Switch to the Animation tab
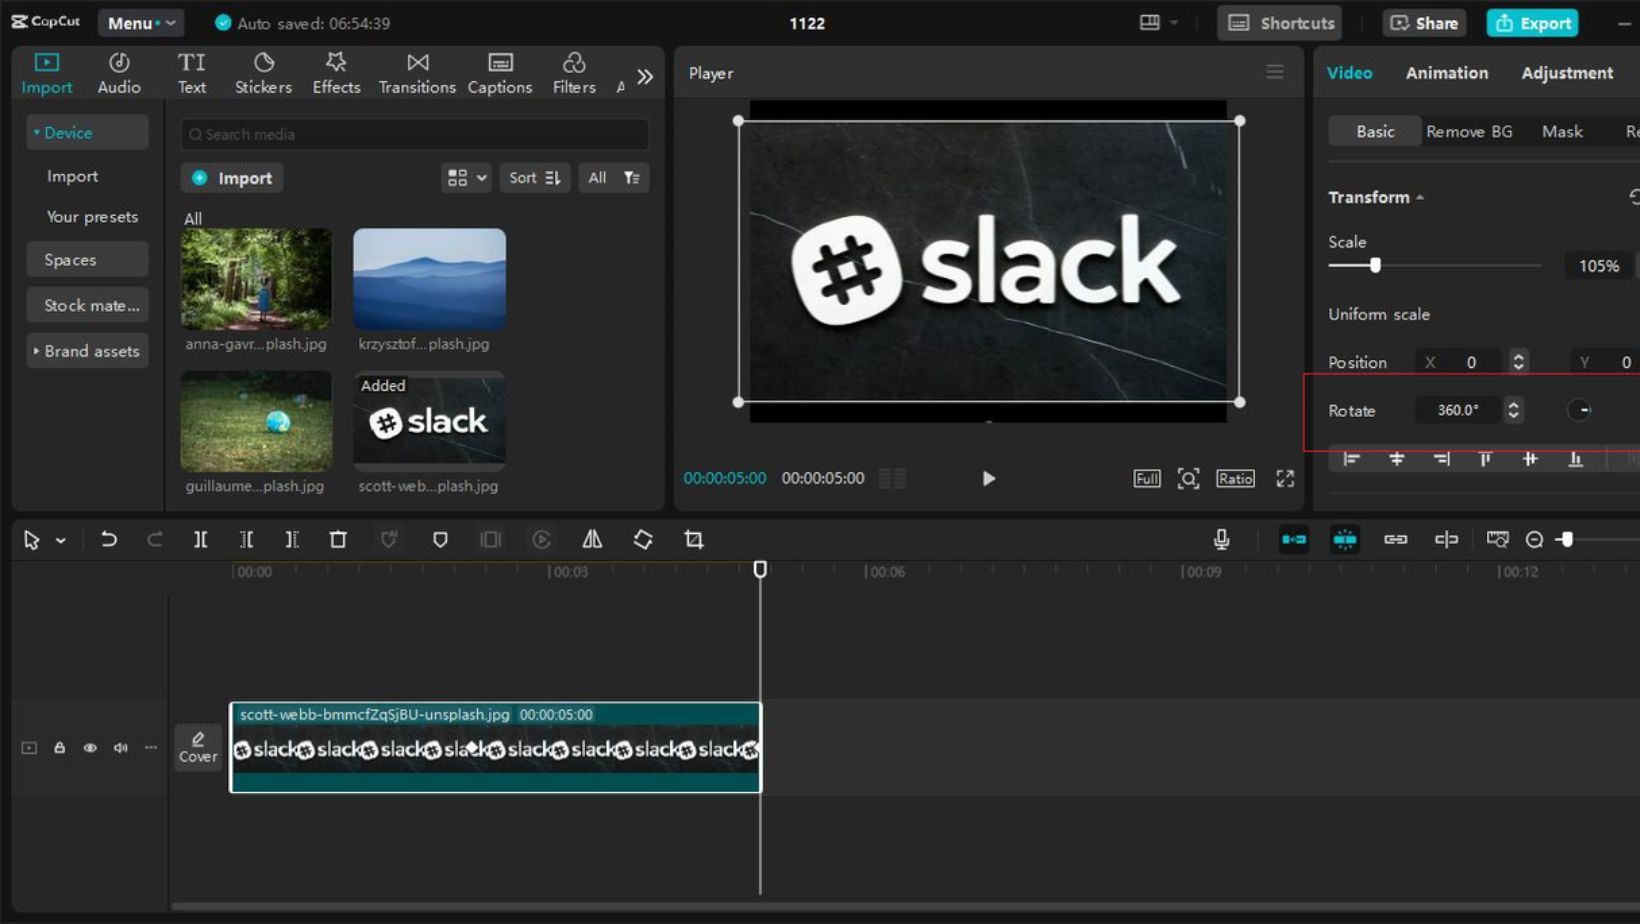Screen dimensions: 1640x924 (1447, 73)
